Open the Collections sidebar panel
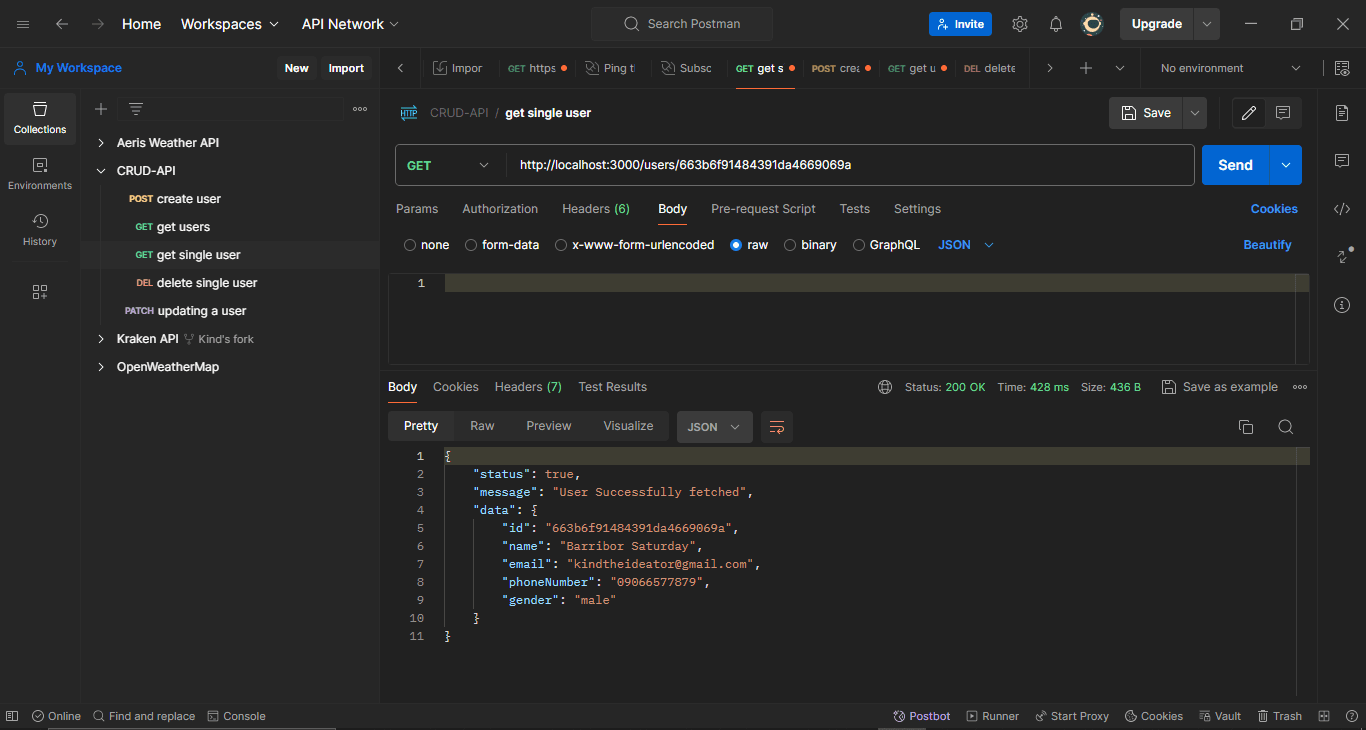1366x730 pixels. pos(40,118)
